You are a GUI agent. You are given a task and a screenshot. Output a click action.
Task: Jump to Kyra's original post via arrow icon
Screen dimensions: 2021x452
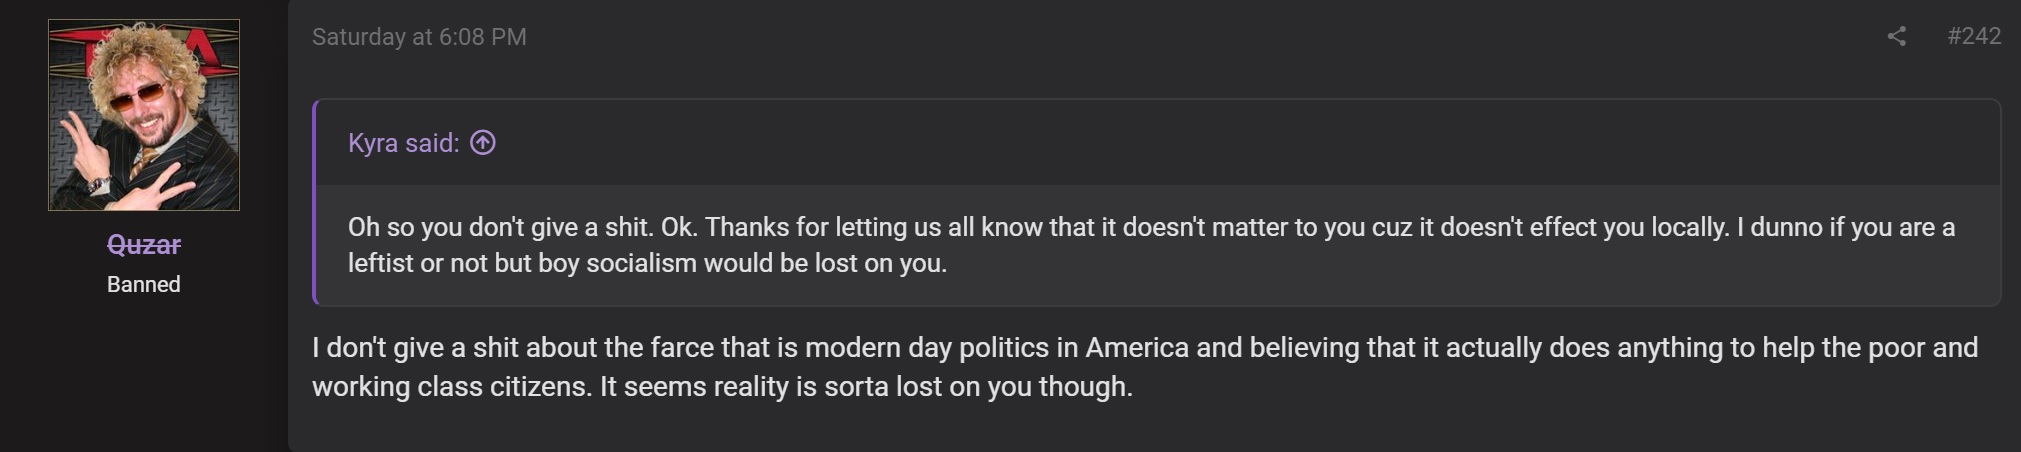point(483,143)
